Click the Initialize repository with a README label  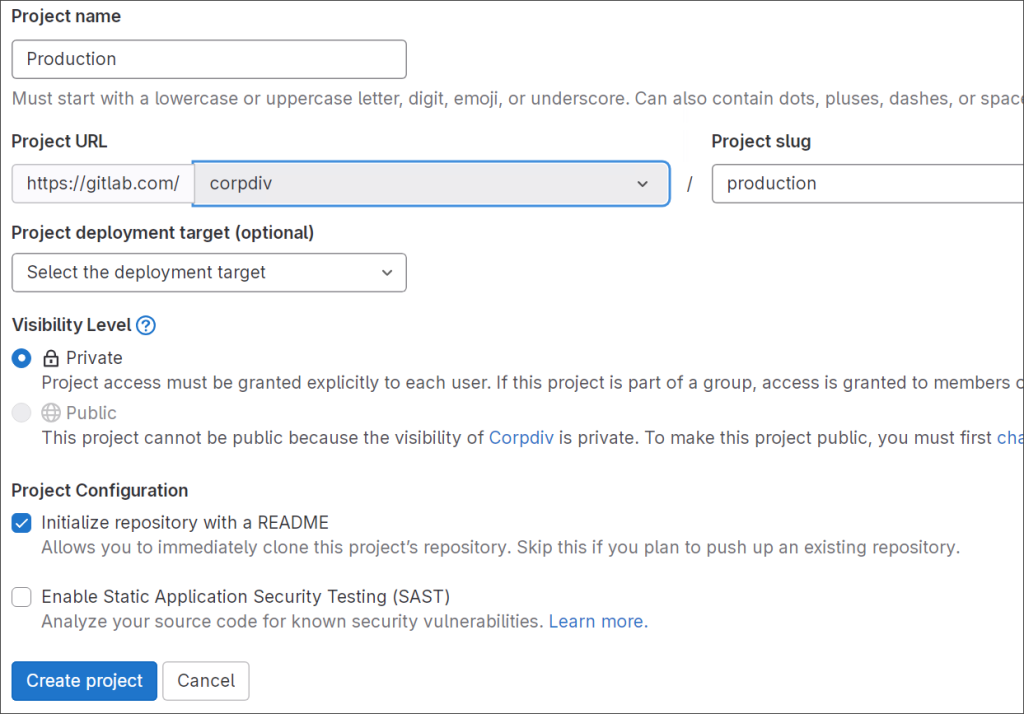pyautogui.click(x=185, y=523)
